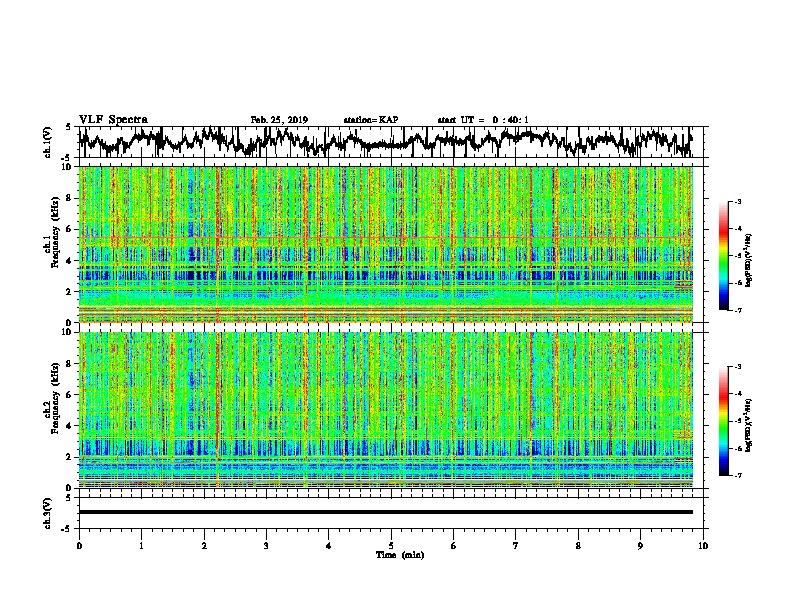Click the flat ch.3 voltage trace line
This screenshot has width=792, height=612.
coord(385,512)
